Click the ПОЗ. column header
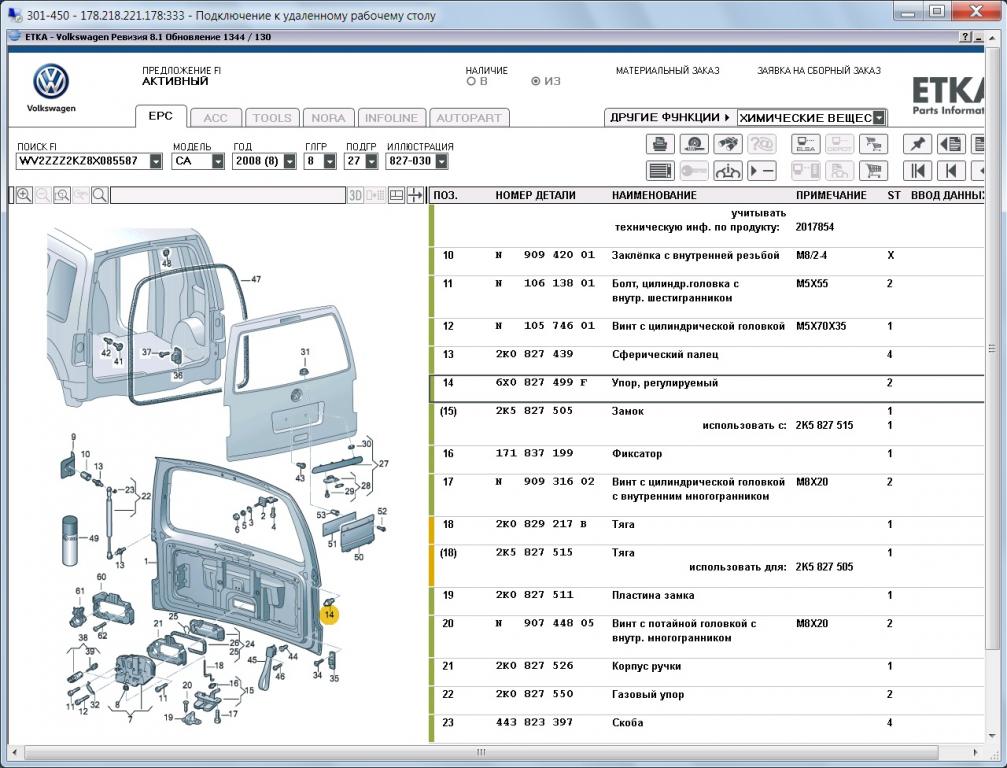 [x=446, y=195]
